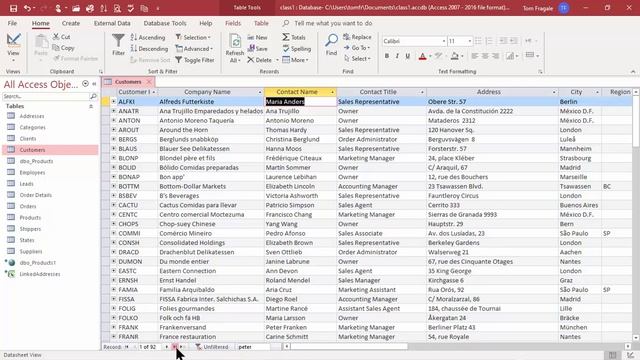Switch to the Database Tools tab
Screen dimensions: 640x360
click(x=165, y=23)
